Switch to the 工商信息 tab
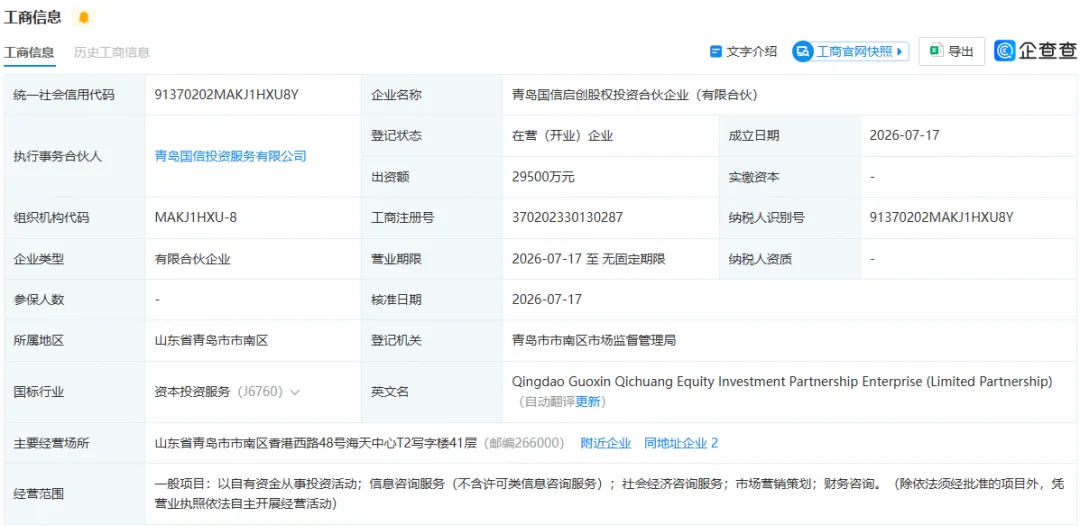 click(x=30, y=52)
